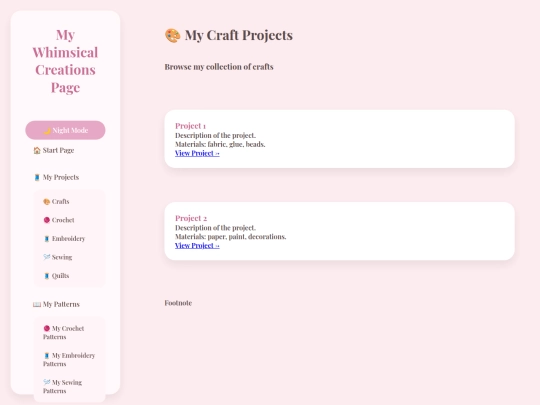Viewport: 540px width, 405px height.
Task: Click the materials line 'paper, paint, decorations'
Action: point(230,237)
